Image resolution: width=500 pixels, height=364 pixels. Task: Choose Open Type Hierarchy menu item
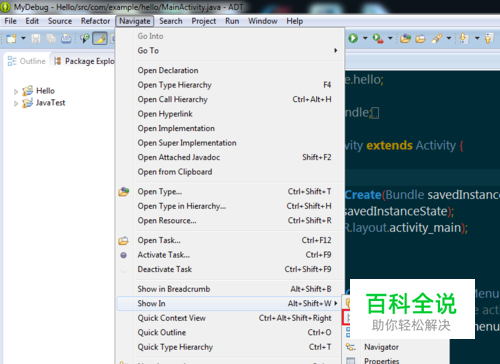tap(231, 85)
